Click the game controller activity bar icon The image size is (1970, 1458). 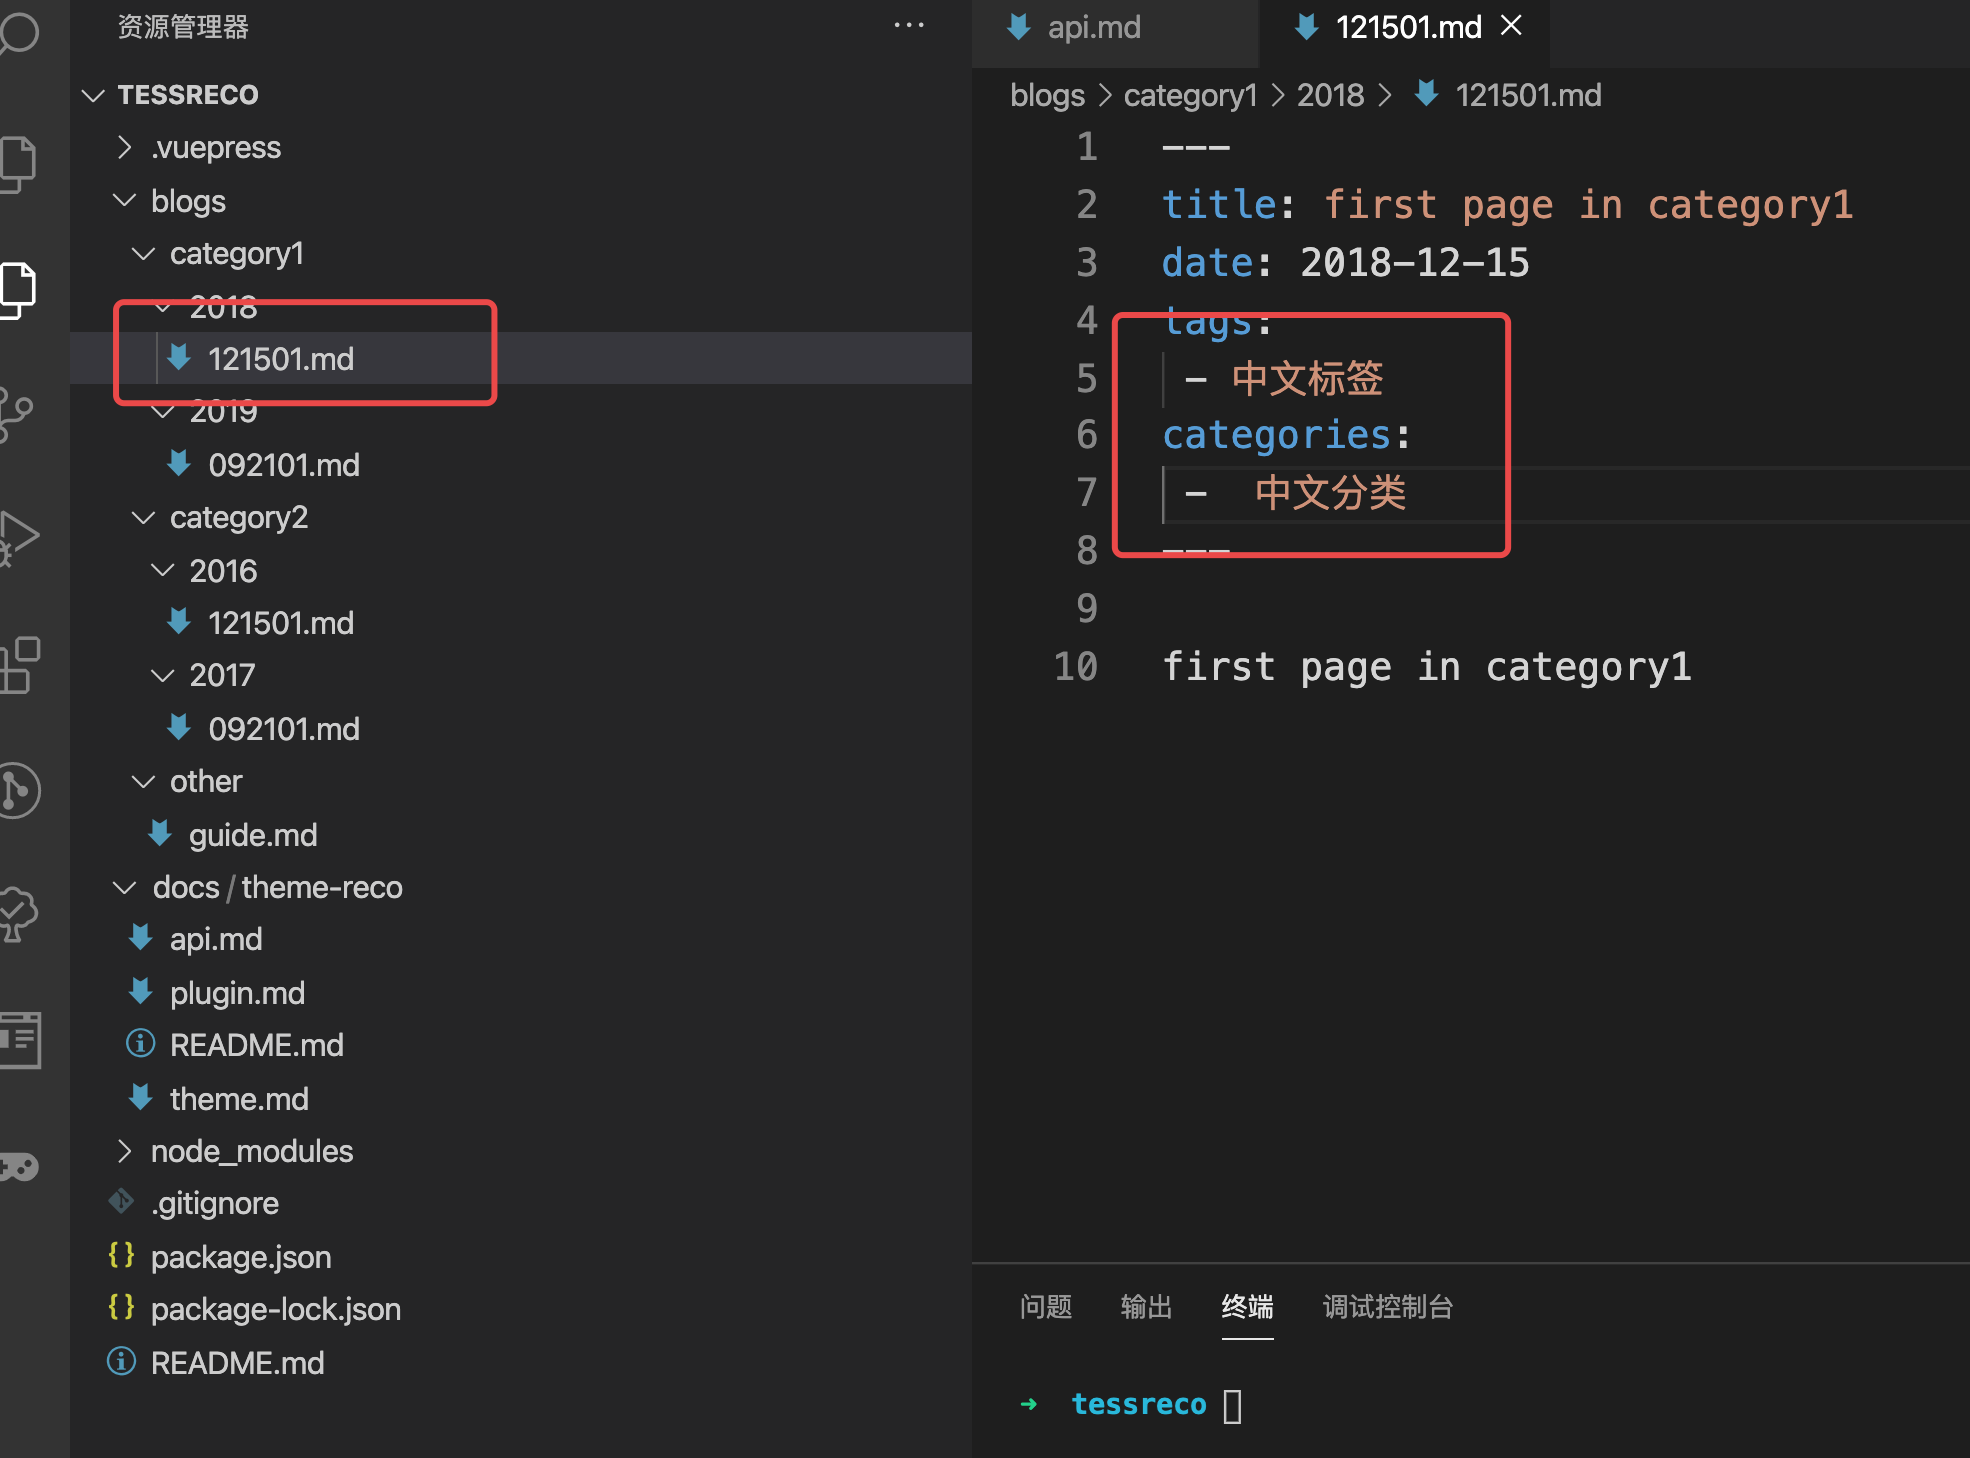(20, 1166)
